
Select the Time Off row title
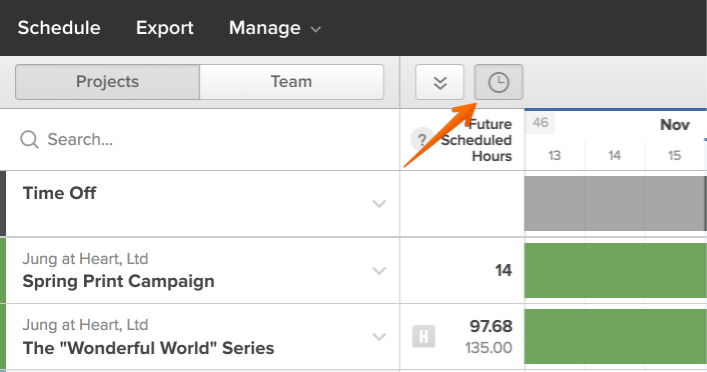[x=60, y=193]
